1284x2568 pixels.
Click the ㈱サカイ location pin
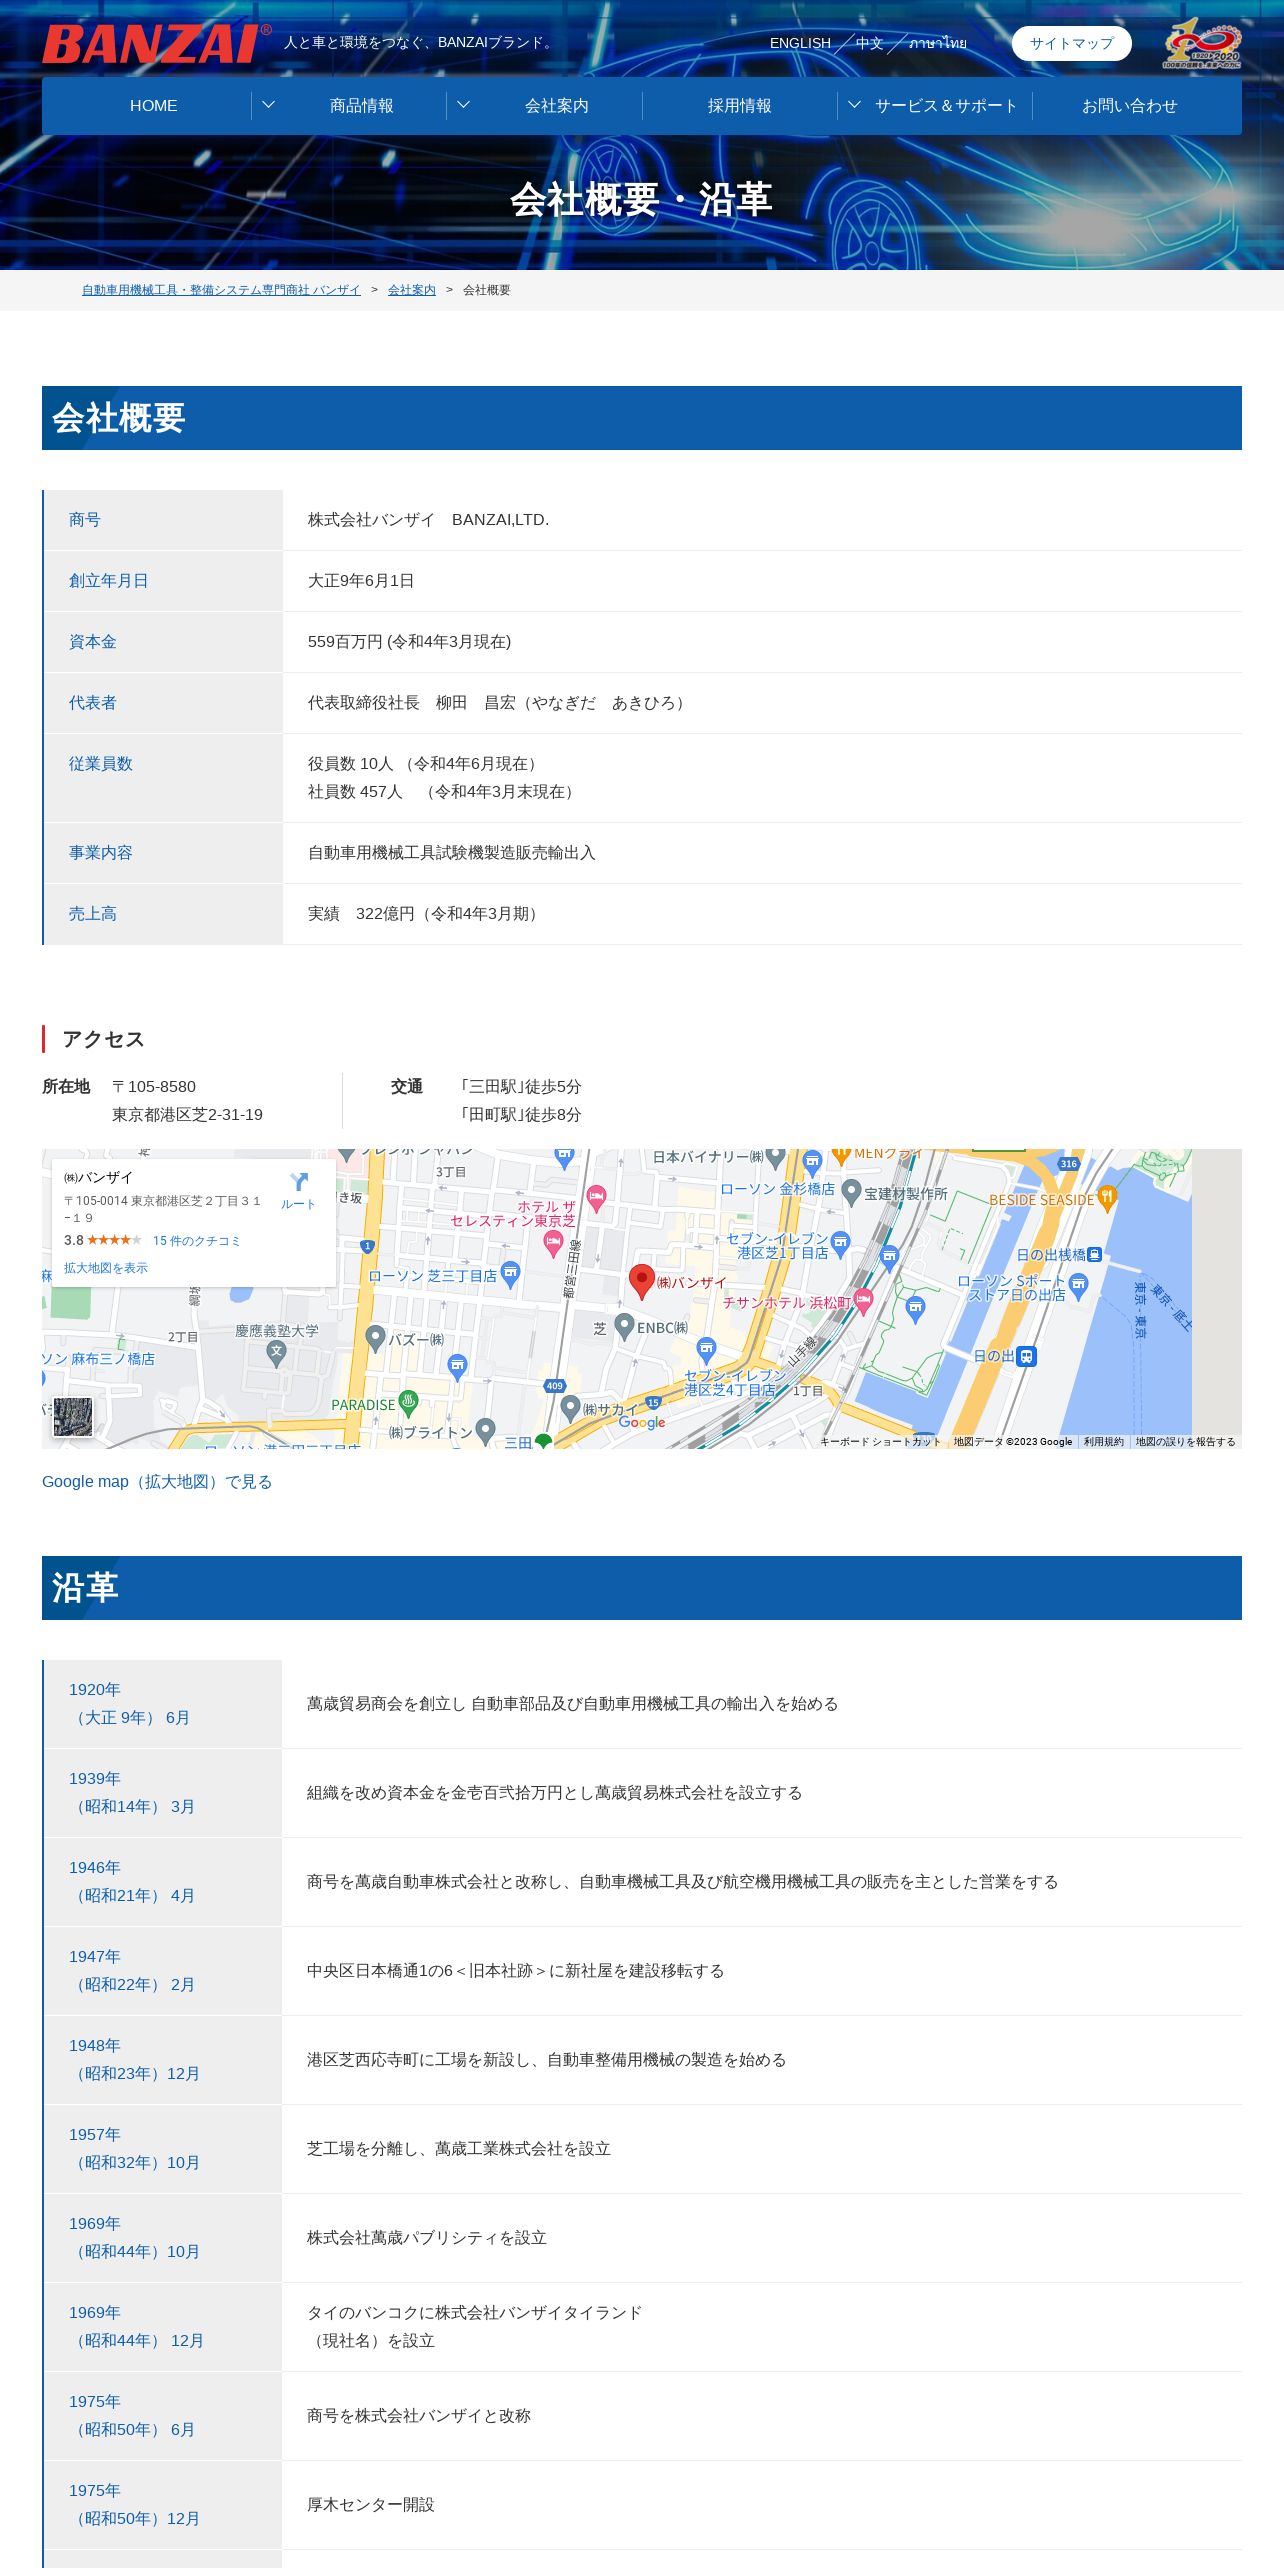[570, 1407]
